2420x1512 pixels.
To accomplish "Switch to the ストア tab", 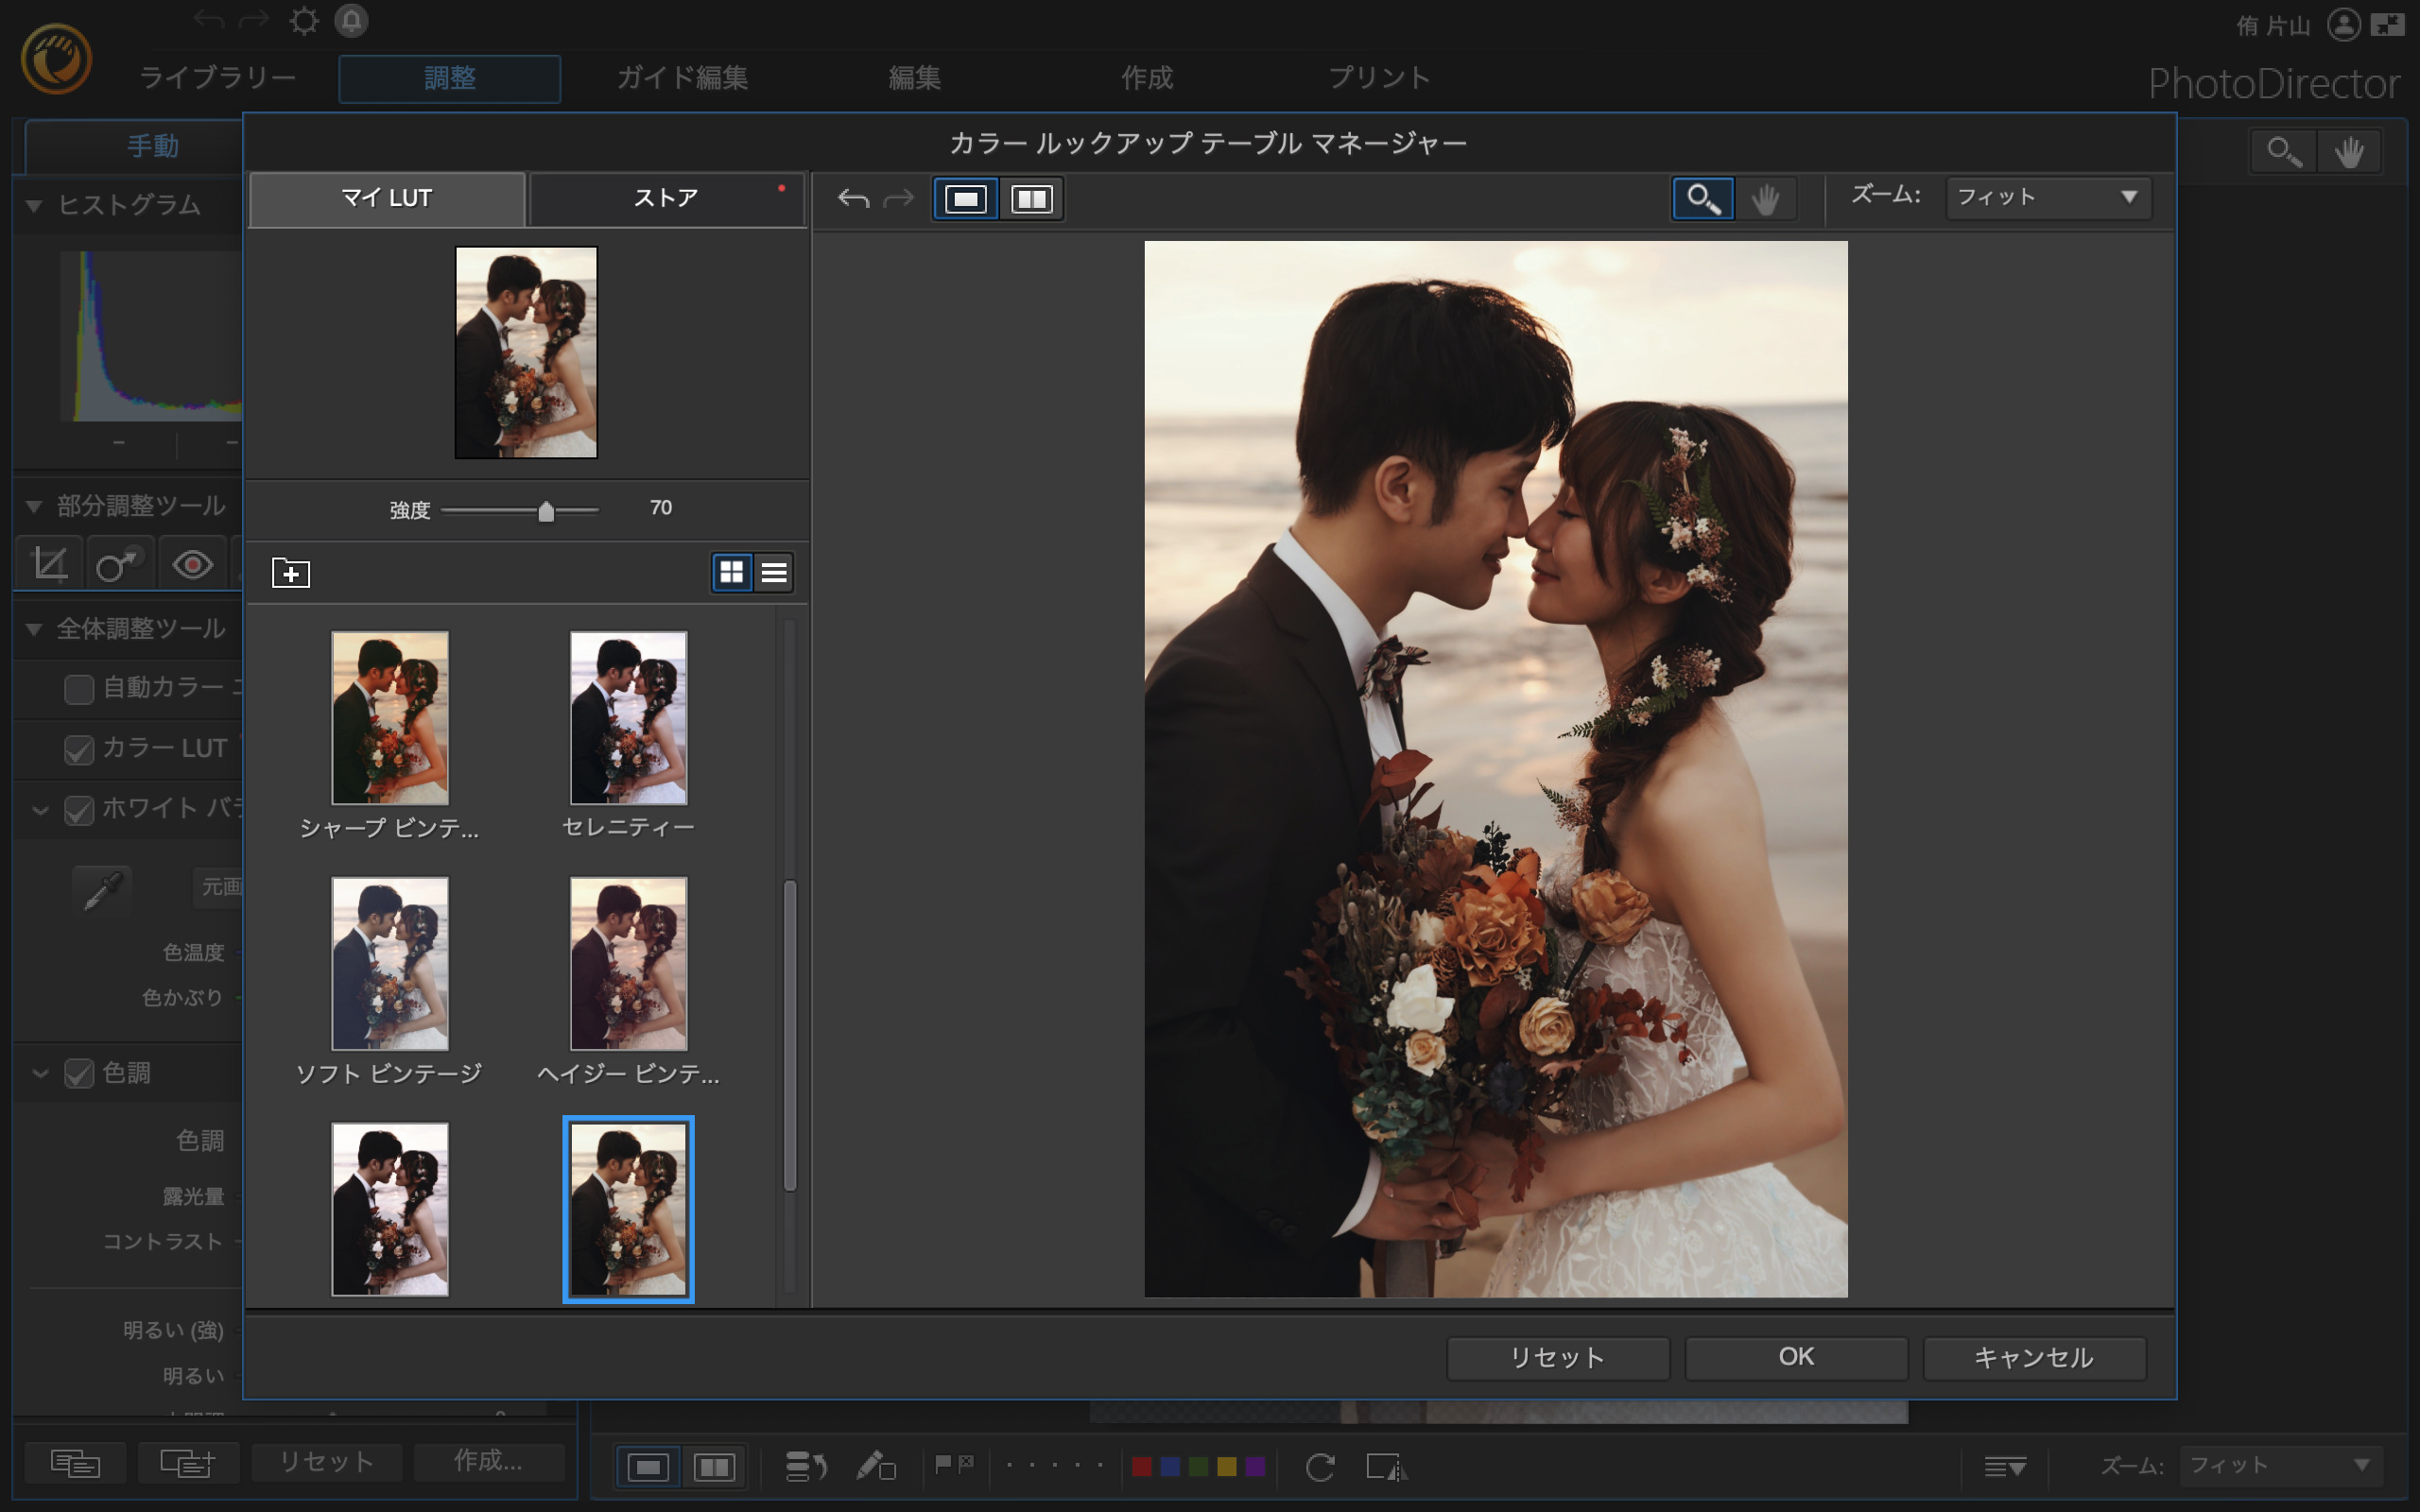I will coord(665,199).
